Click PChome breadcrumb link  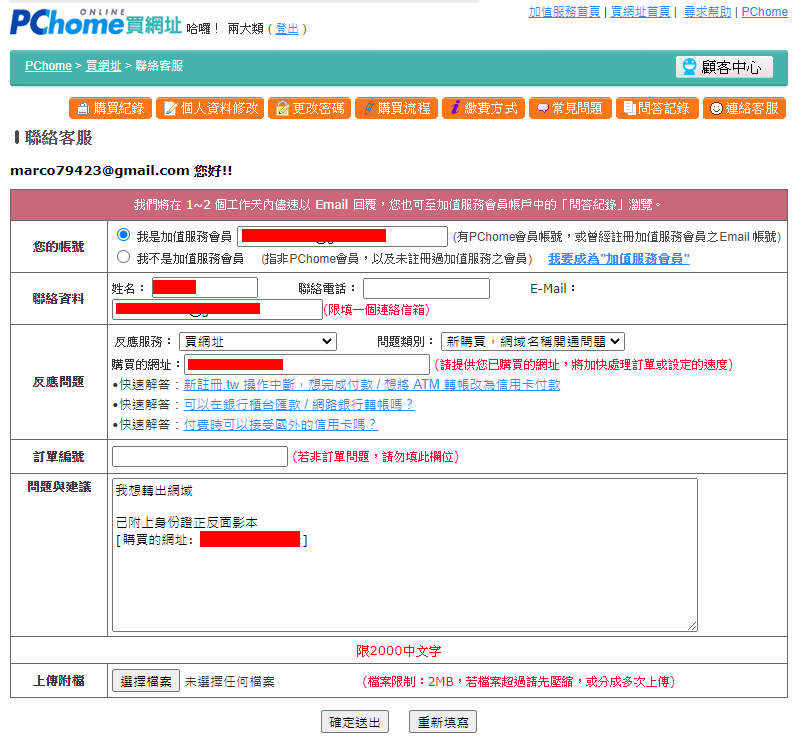(49, 66)
